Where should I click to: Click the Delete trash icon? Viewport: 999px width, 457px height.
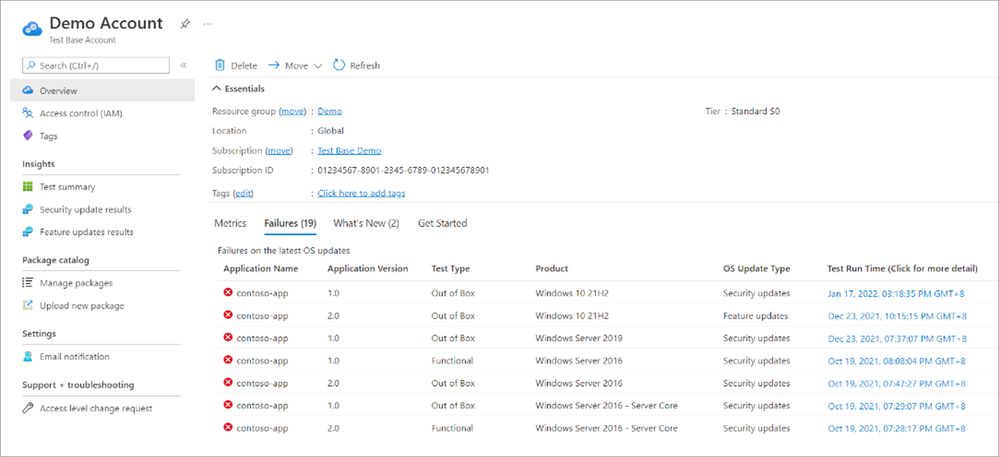pyautogui.click(x=220, y=66)
